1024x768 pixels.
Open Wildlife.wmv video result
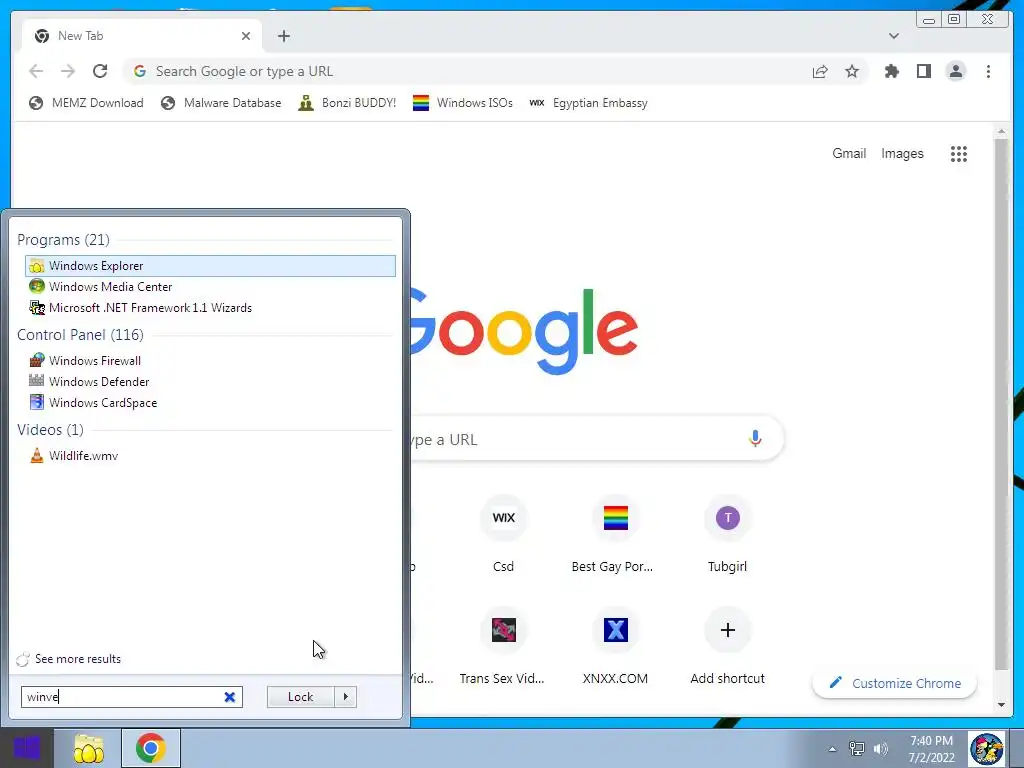210,456
